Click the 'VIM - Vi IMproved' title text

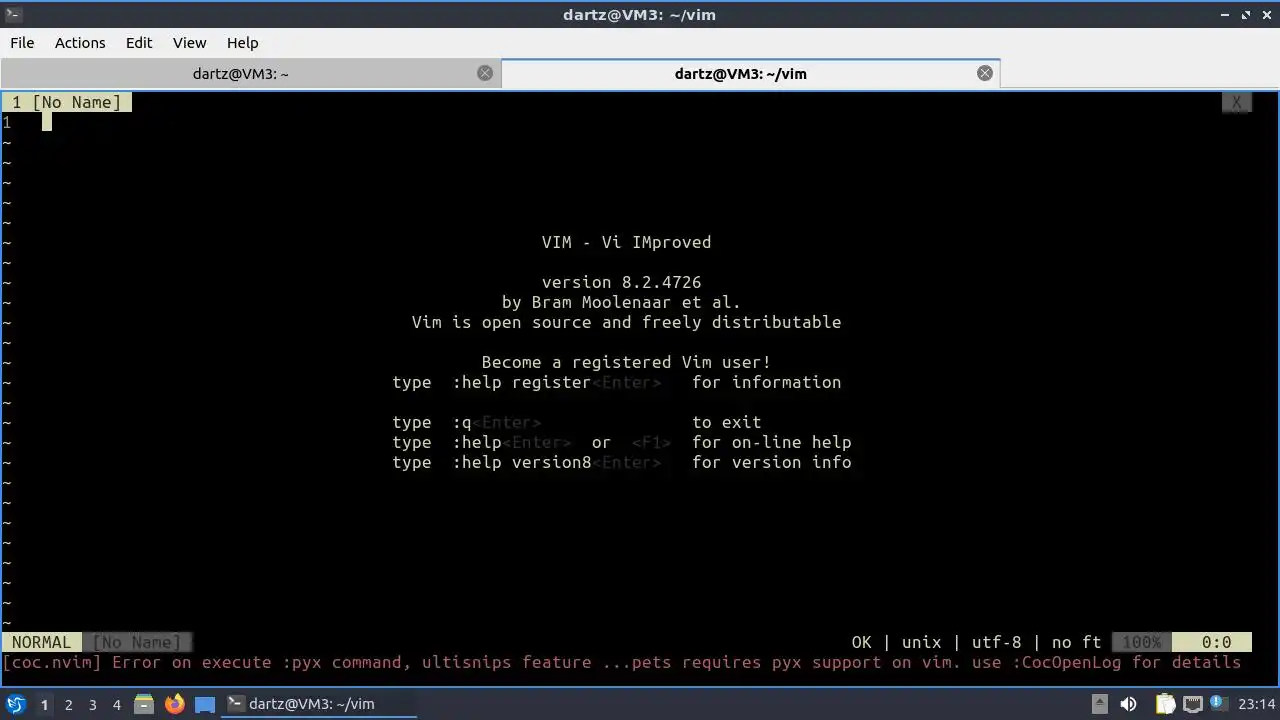pyautogui.click(x=626, y=242)
